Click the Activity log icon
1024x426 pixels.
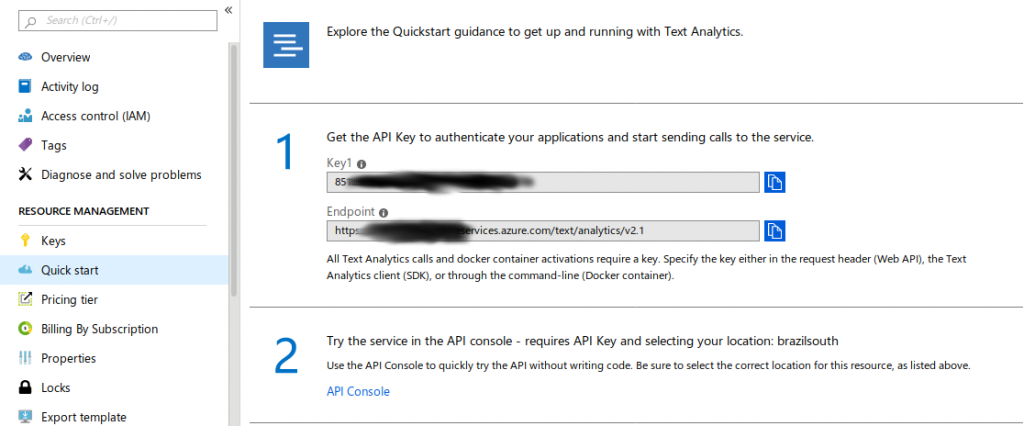coord(25,87)
